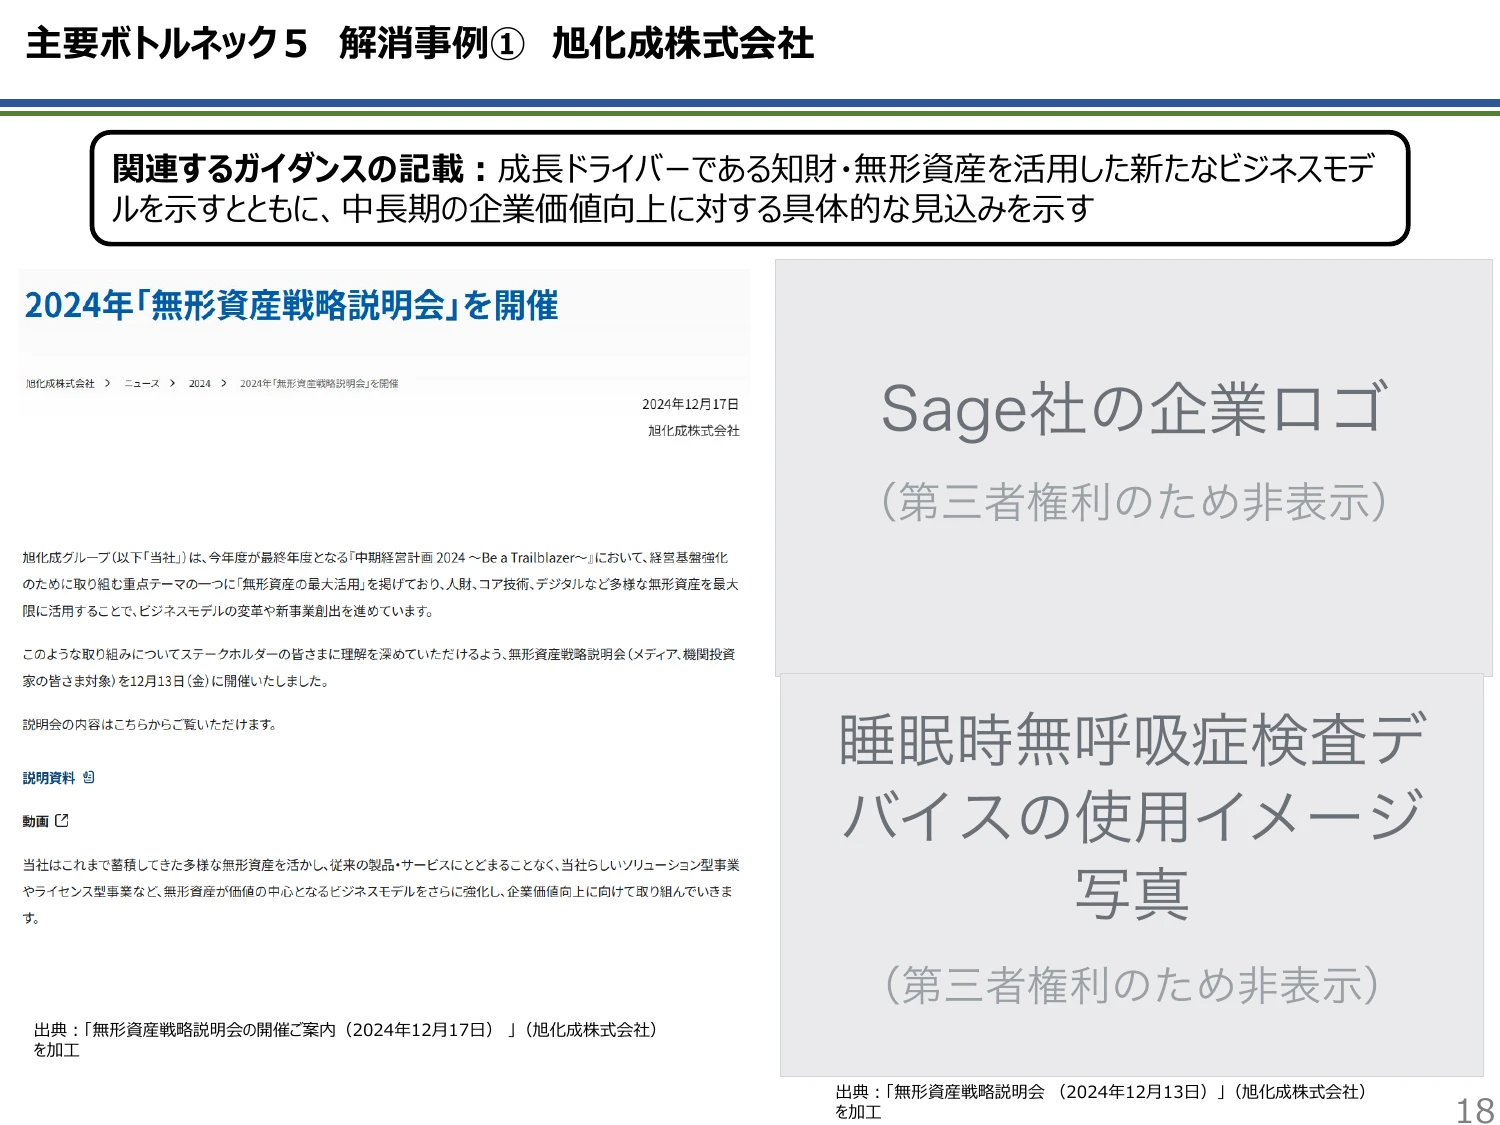Select the date 2024年12月17日
The width and height of the screenshot is (1500, 1125).
(x=690, y=404)
